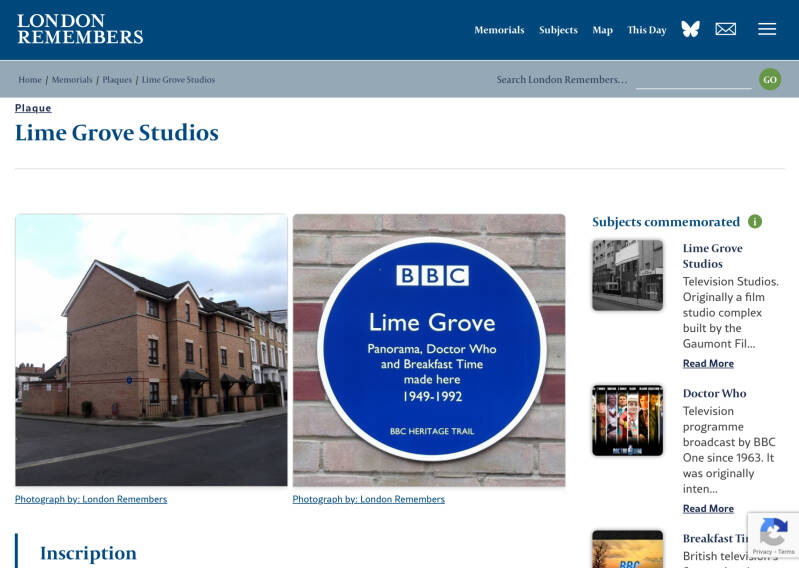Open the hamburger menu
The height and width of the screenshot is (568, 799).
point(767,29)
